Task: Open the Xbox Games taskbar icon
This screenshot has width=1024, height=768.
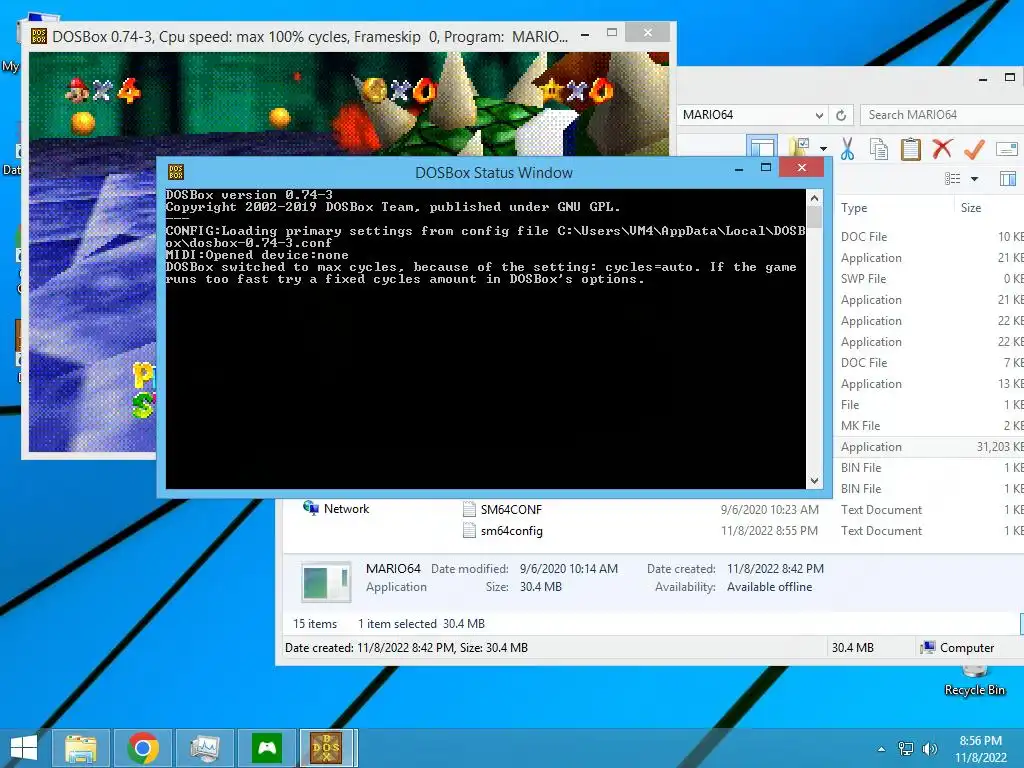Action: click(267, 748)
